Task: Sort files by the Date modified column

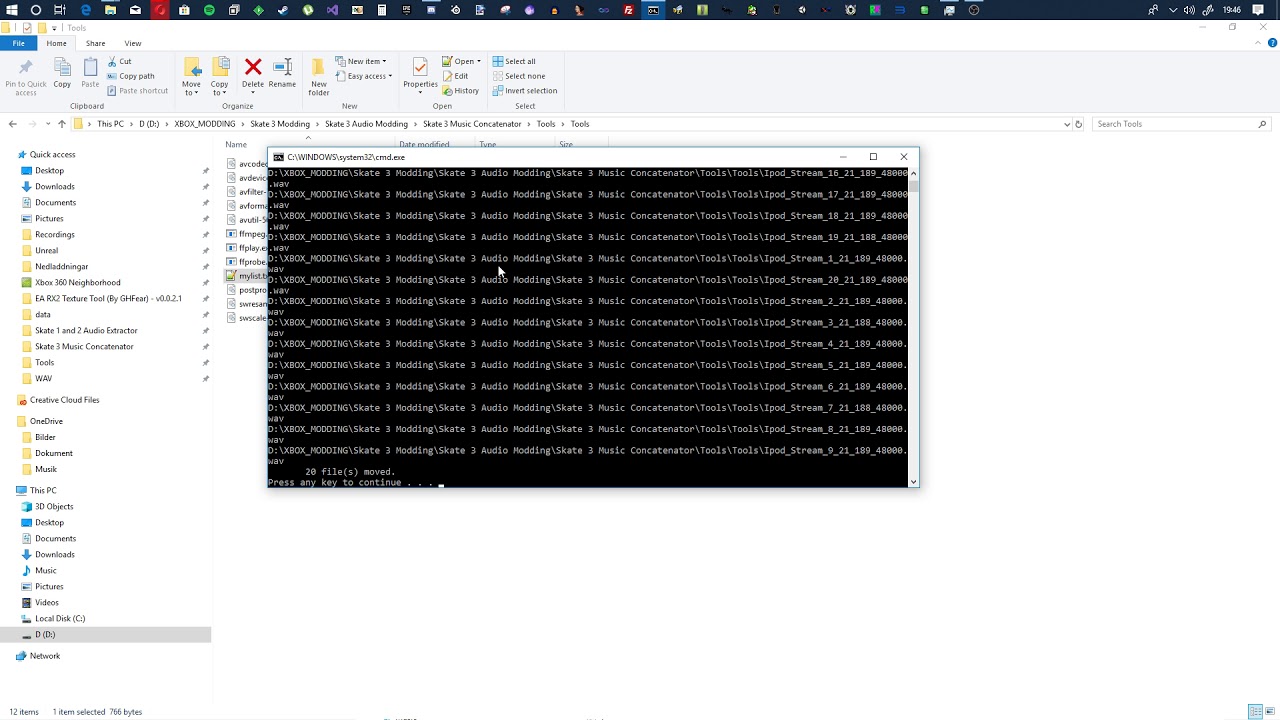Action: pos(424,144)
